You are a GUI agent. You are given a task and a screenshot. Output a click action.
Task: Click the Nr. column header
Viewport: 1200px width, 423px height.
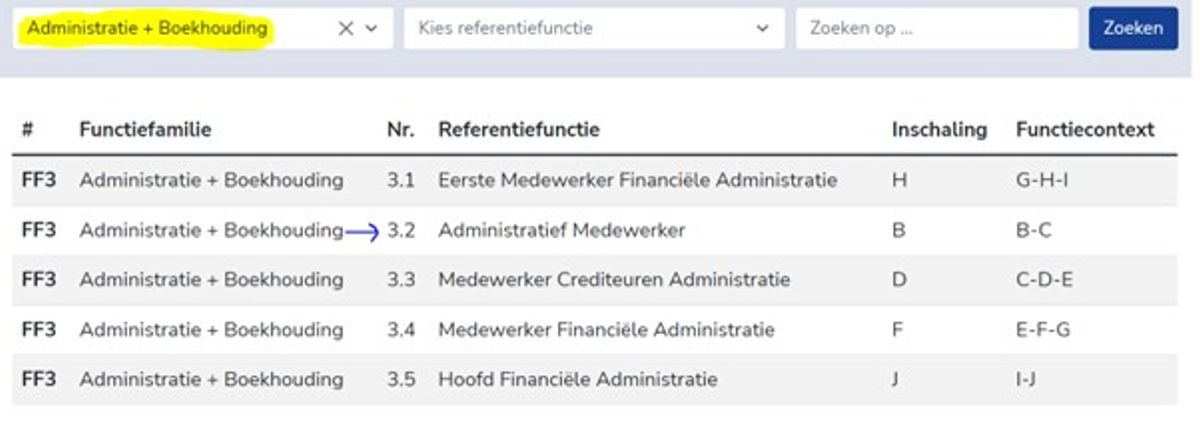click(x=400, y=130)
